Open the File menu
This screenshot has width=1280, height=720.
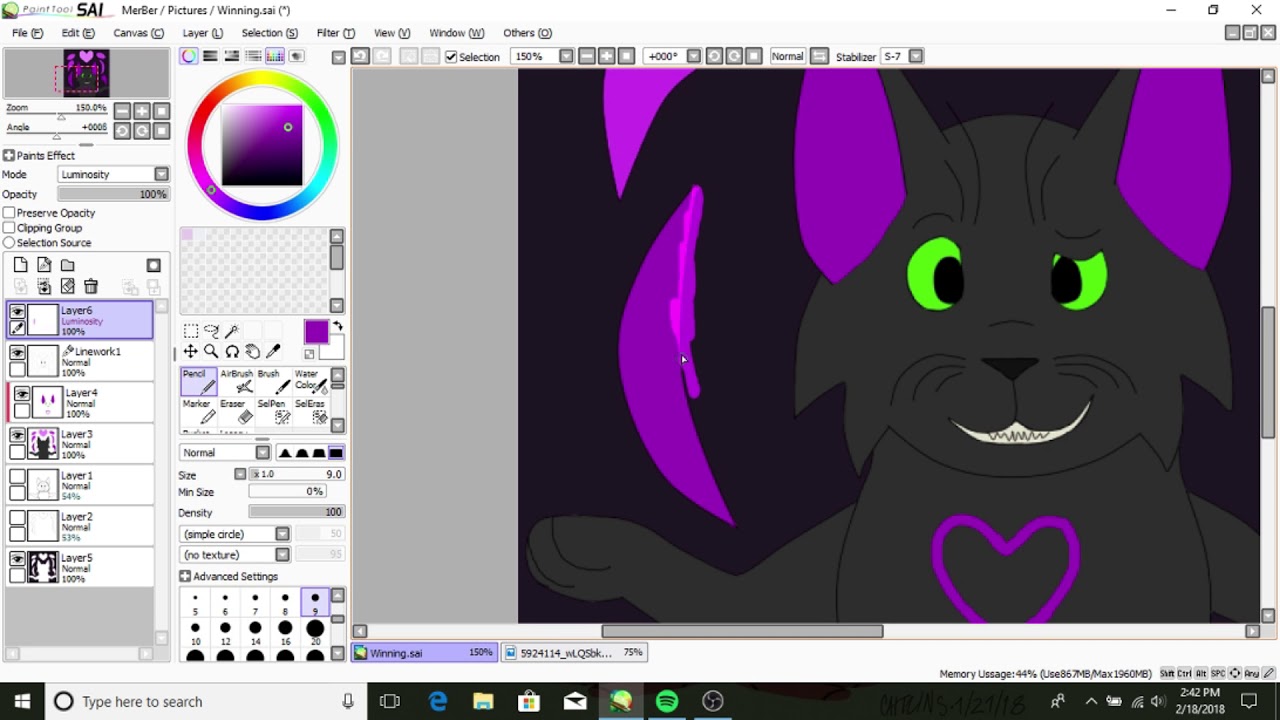[27, 33]
